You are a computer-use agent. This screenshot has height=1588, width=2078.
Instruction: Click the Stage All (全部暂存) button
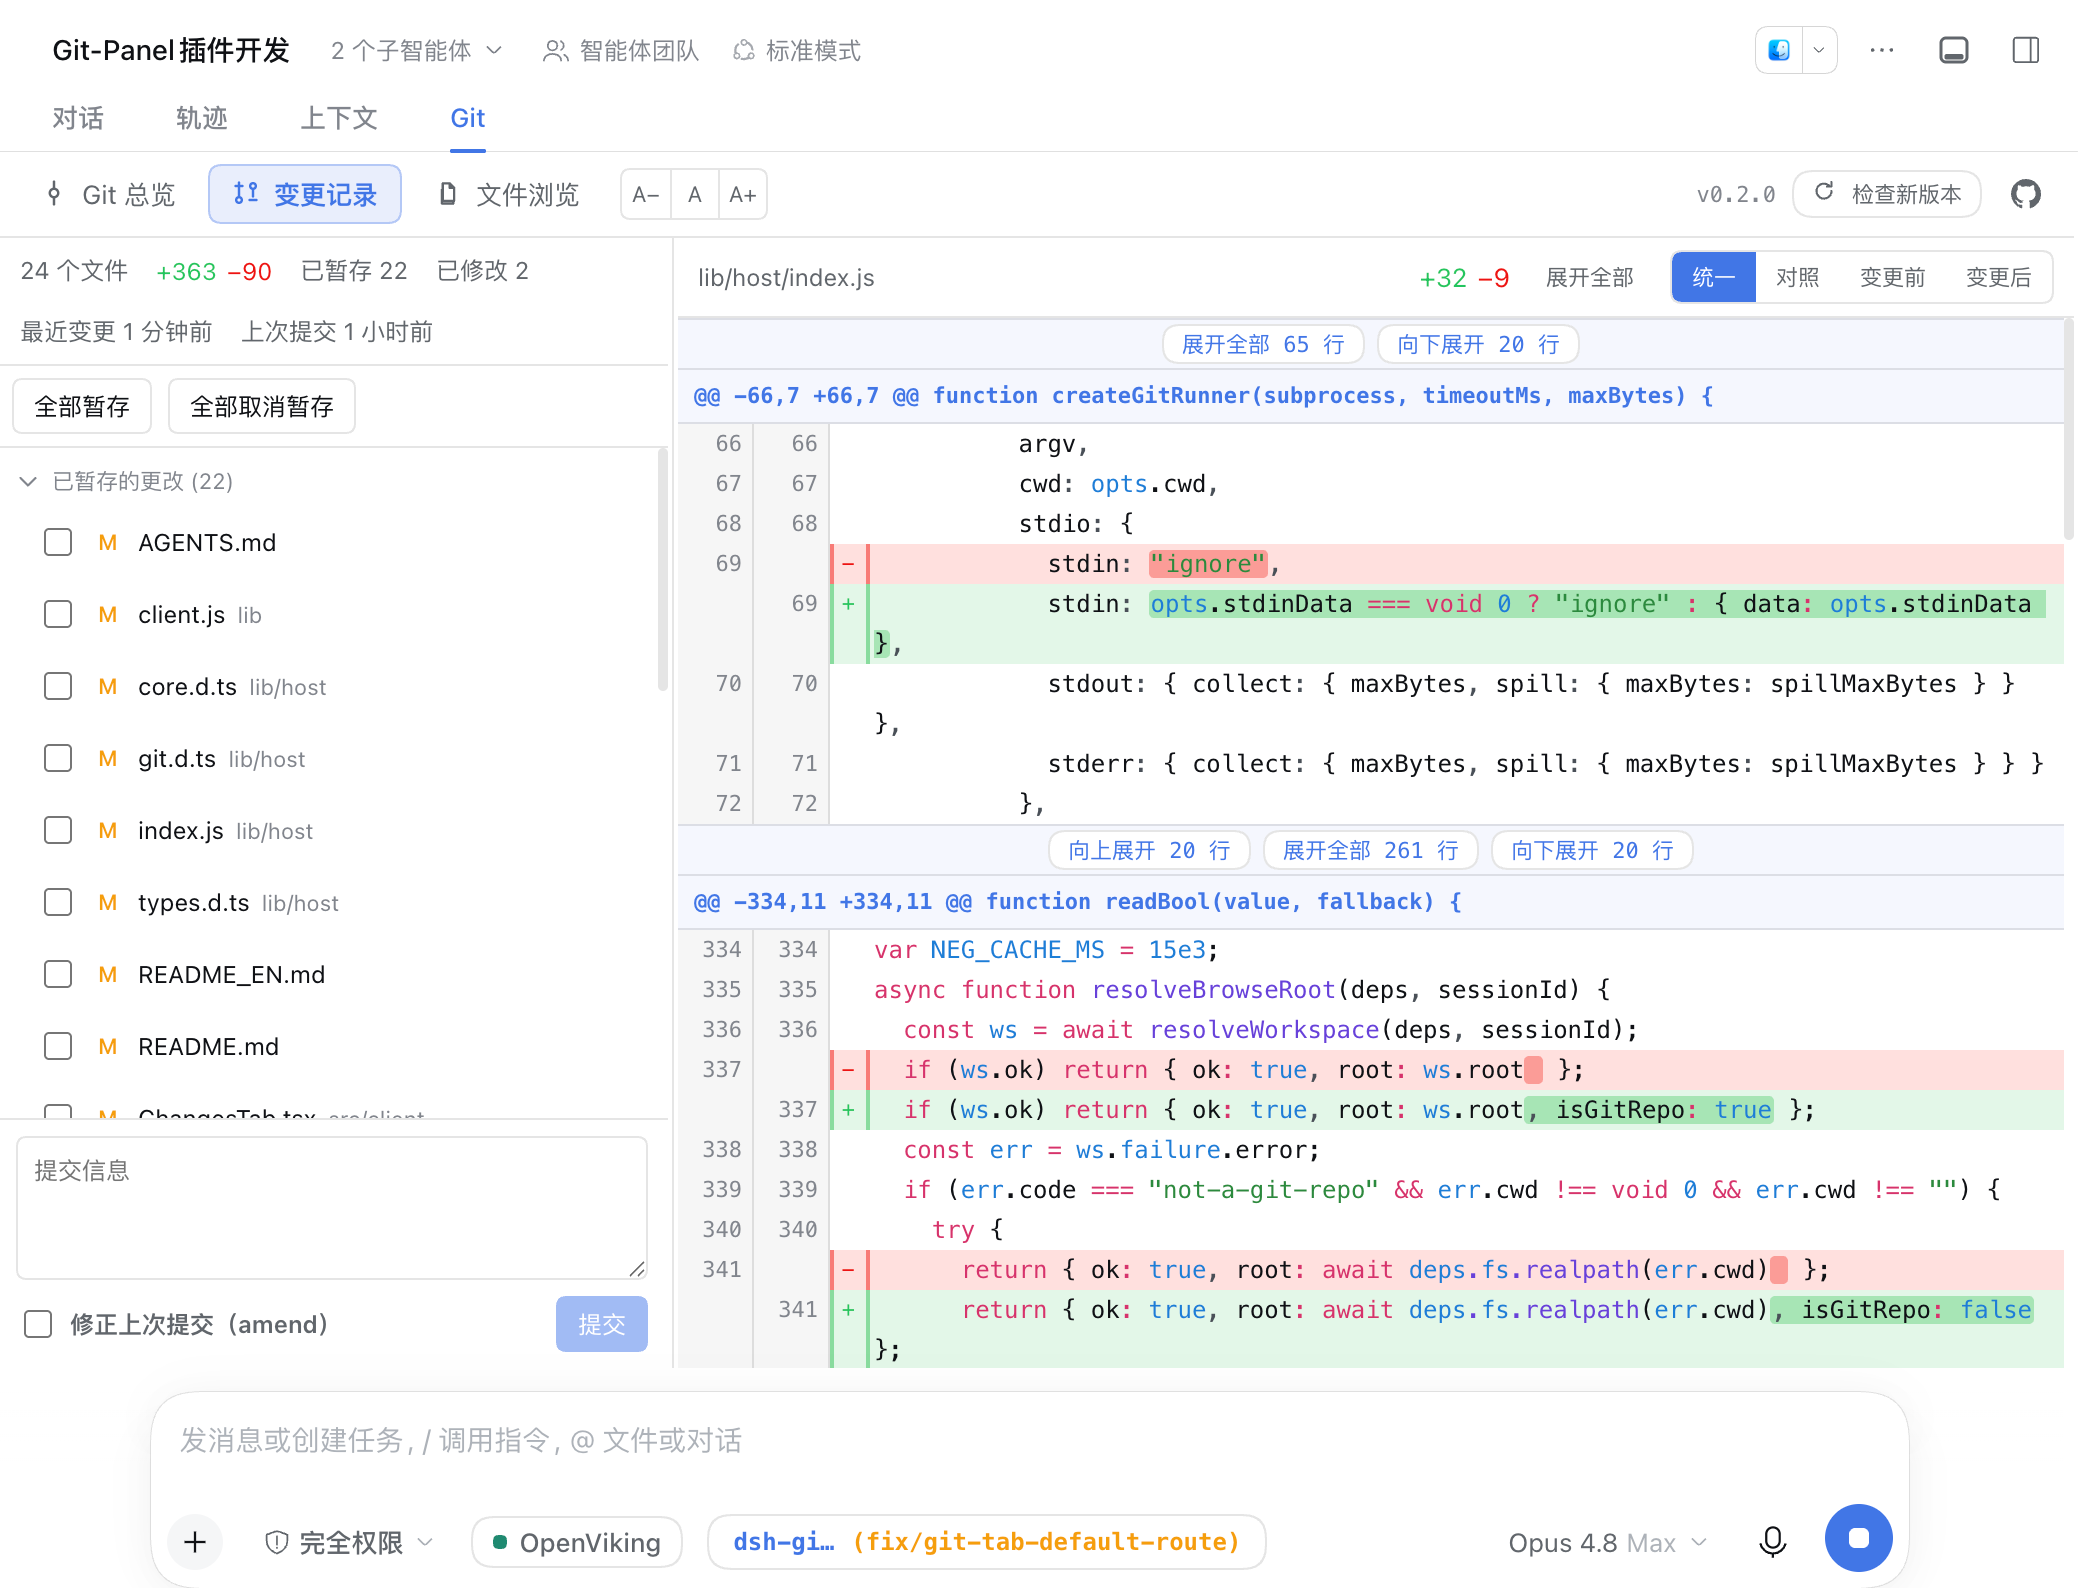(82, 406)
